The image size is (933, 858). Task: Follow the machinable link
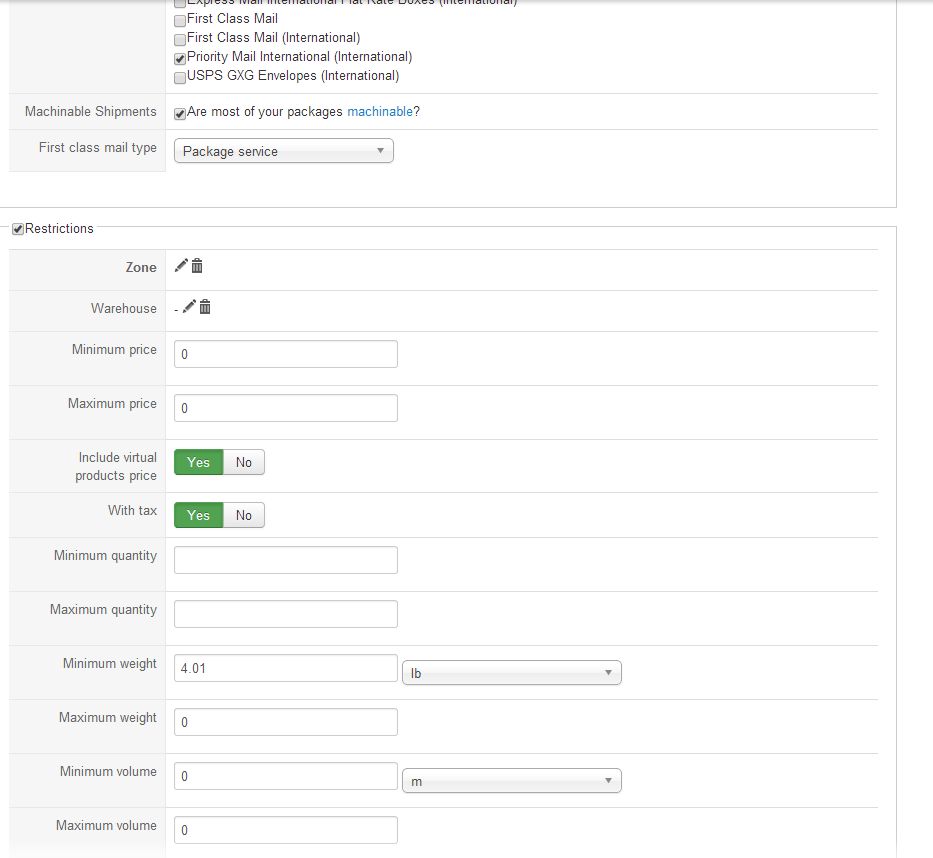click(380, 112)
